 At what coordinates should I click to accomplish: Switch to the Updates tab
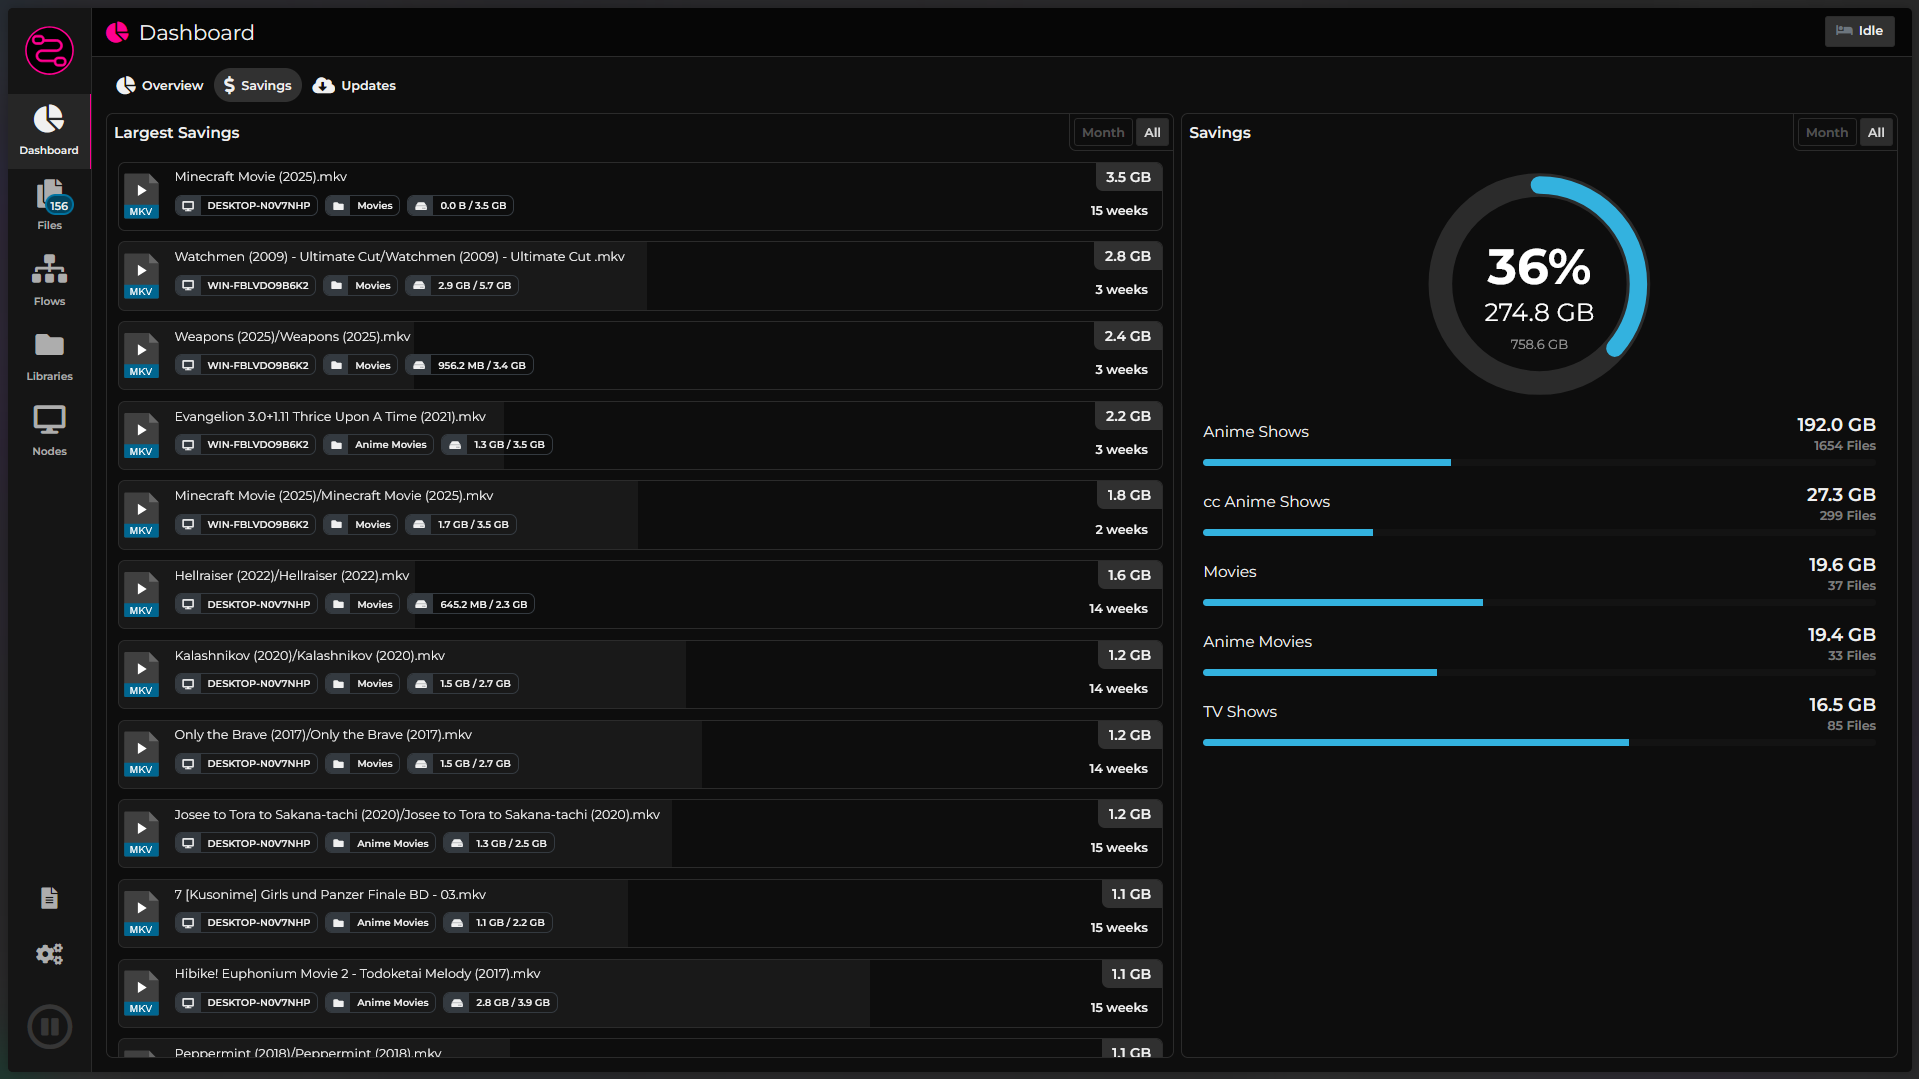click(x=354, y=85)
